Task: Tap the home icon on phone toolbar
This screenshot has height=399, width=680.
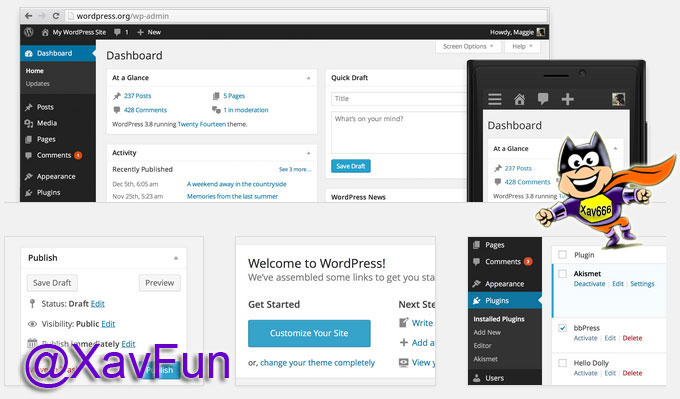Action: coord(519,99)
